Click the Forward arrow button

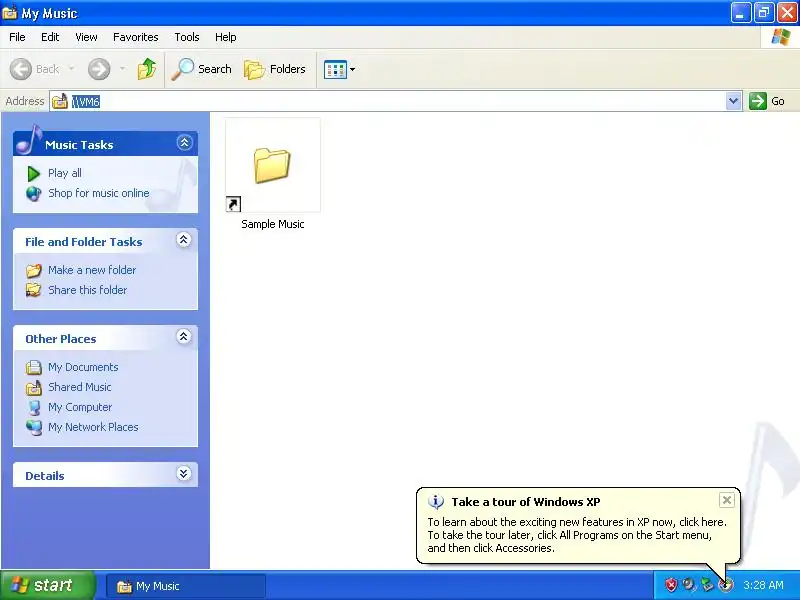[99, 69]
